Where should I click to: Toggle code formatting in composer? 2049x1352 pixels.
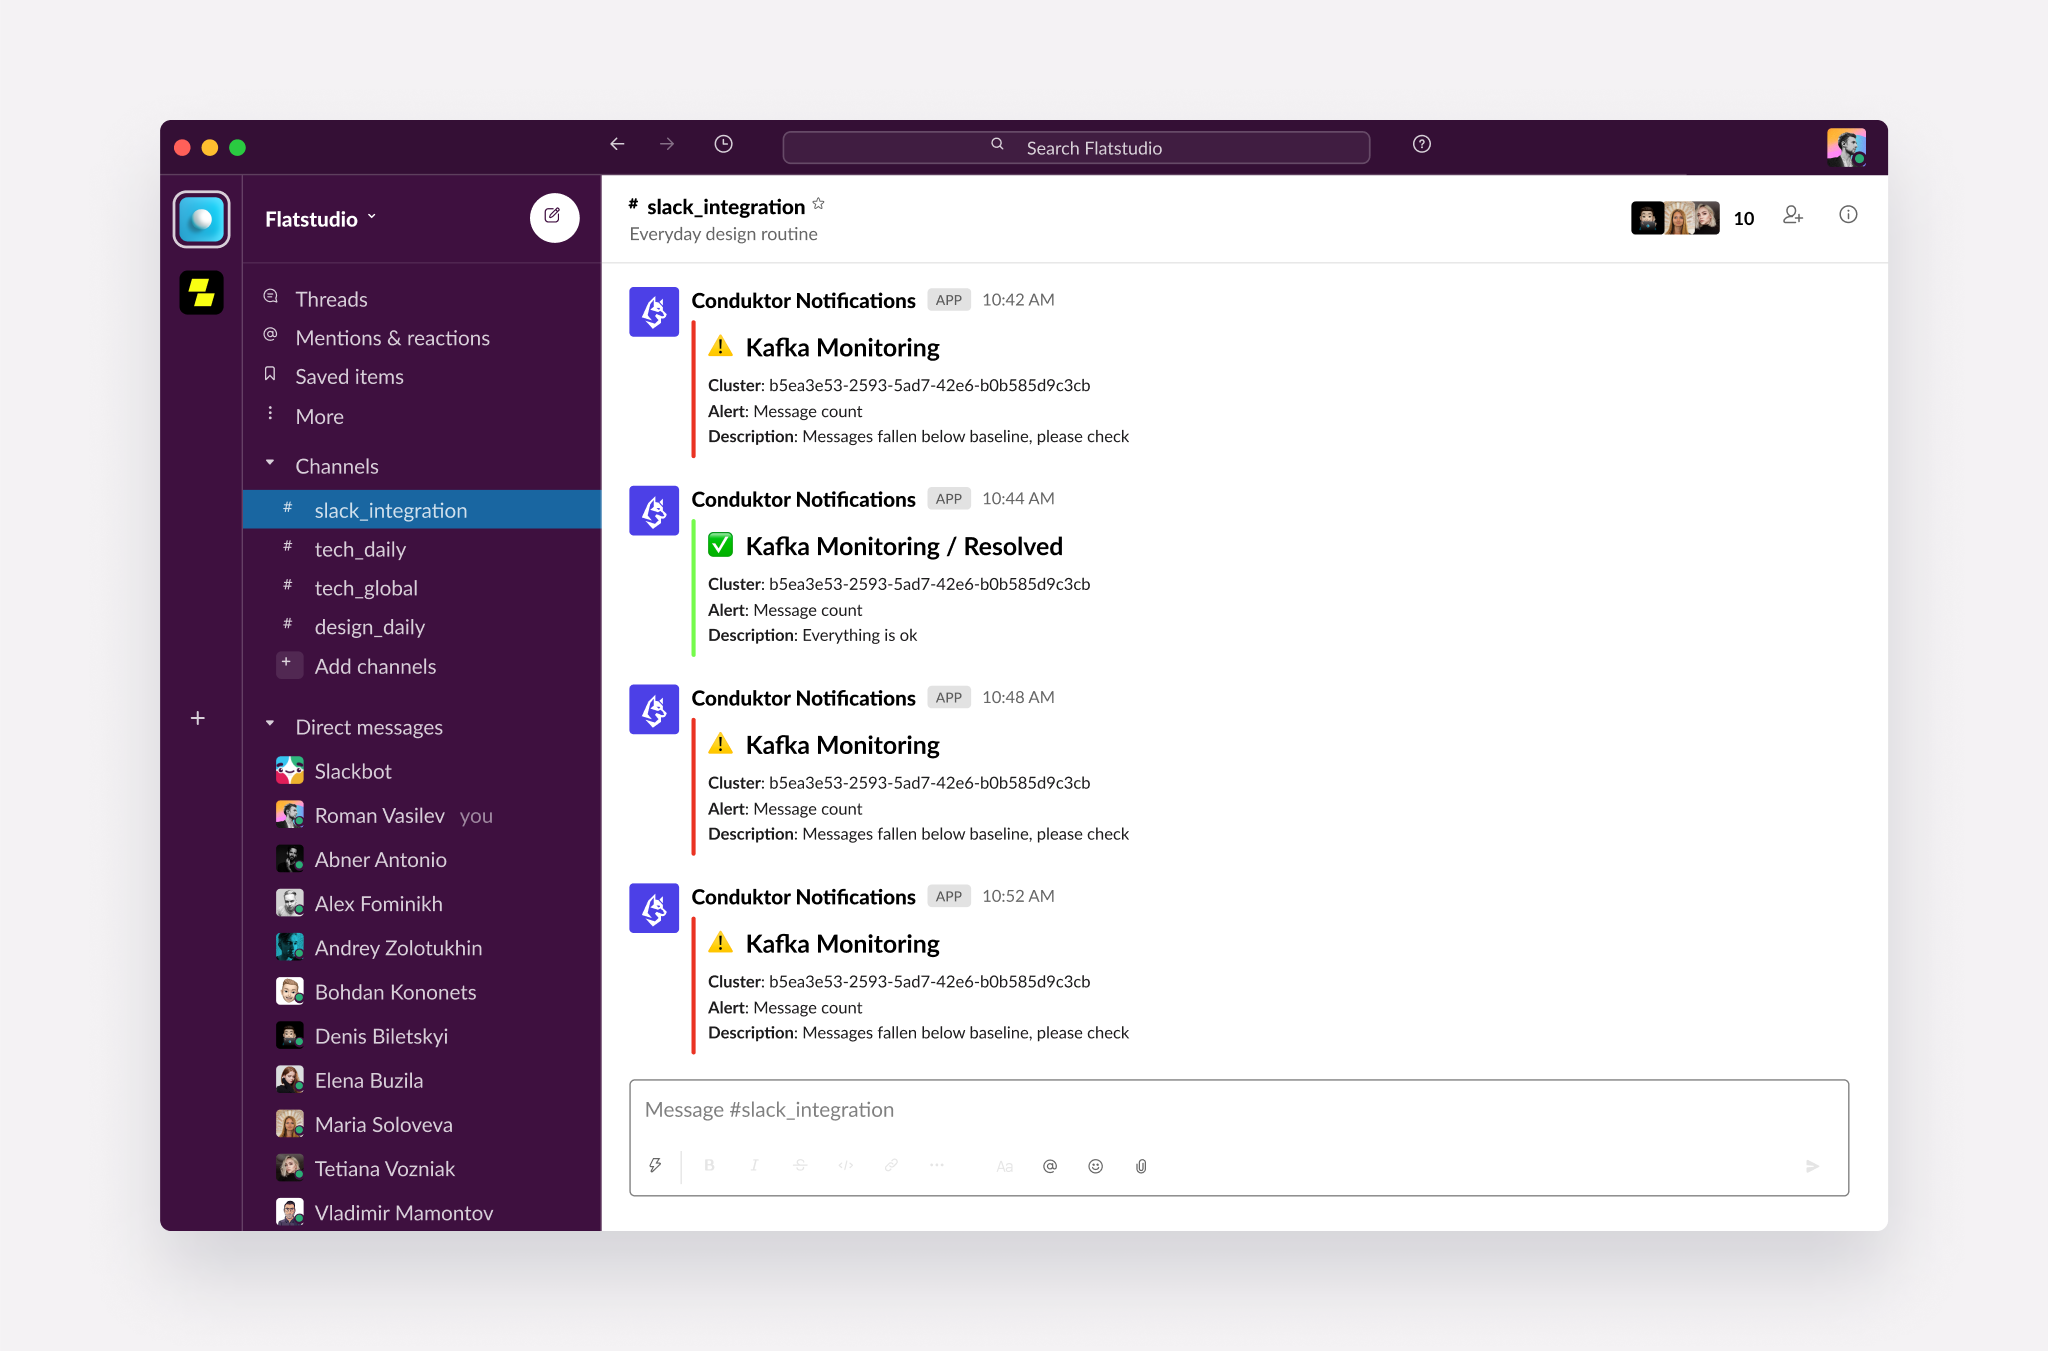point(846,1165)
